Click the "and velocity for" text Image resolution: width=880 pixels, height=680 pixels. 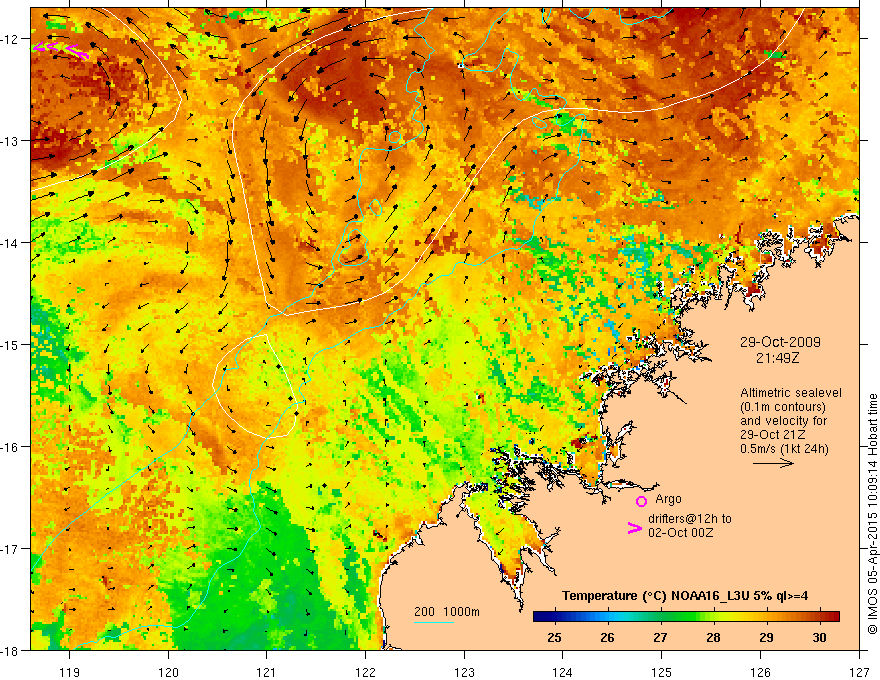coord(783,421)
